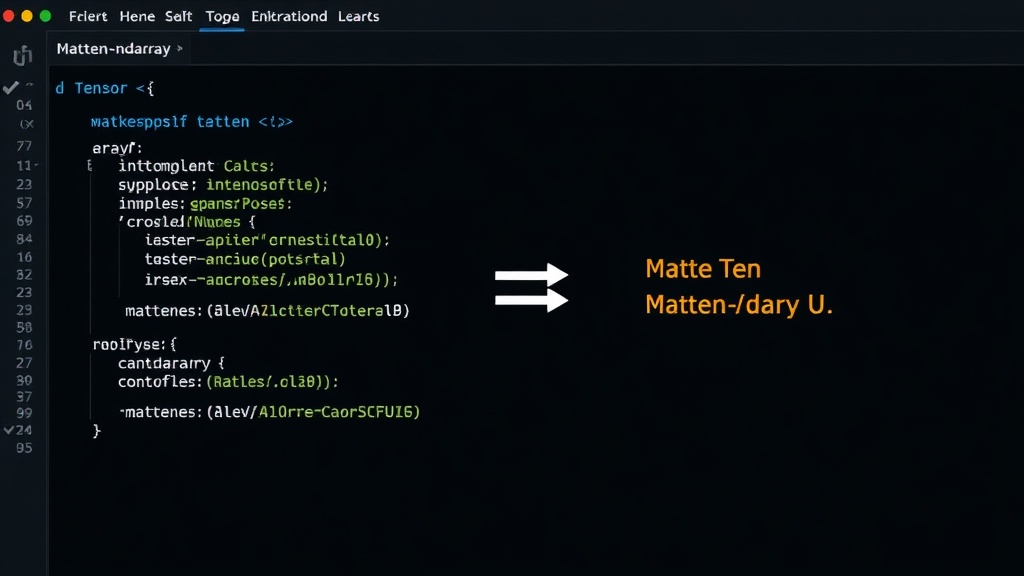The height and width of the screenshot is (576, 1024).
Task: Click line number 69 in the gutter
Action: pos(24,221)
